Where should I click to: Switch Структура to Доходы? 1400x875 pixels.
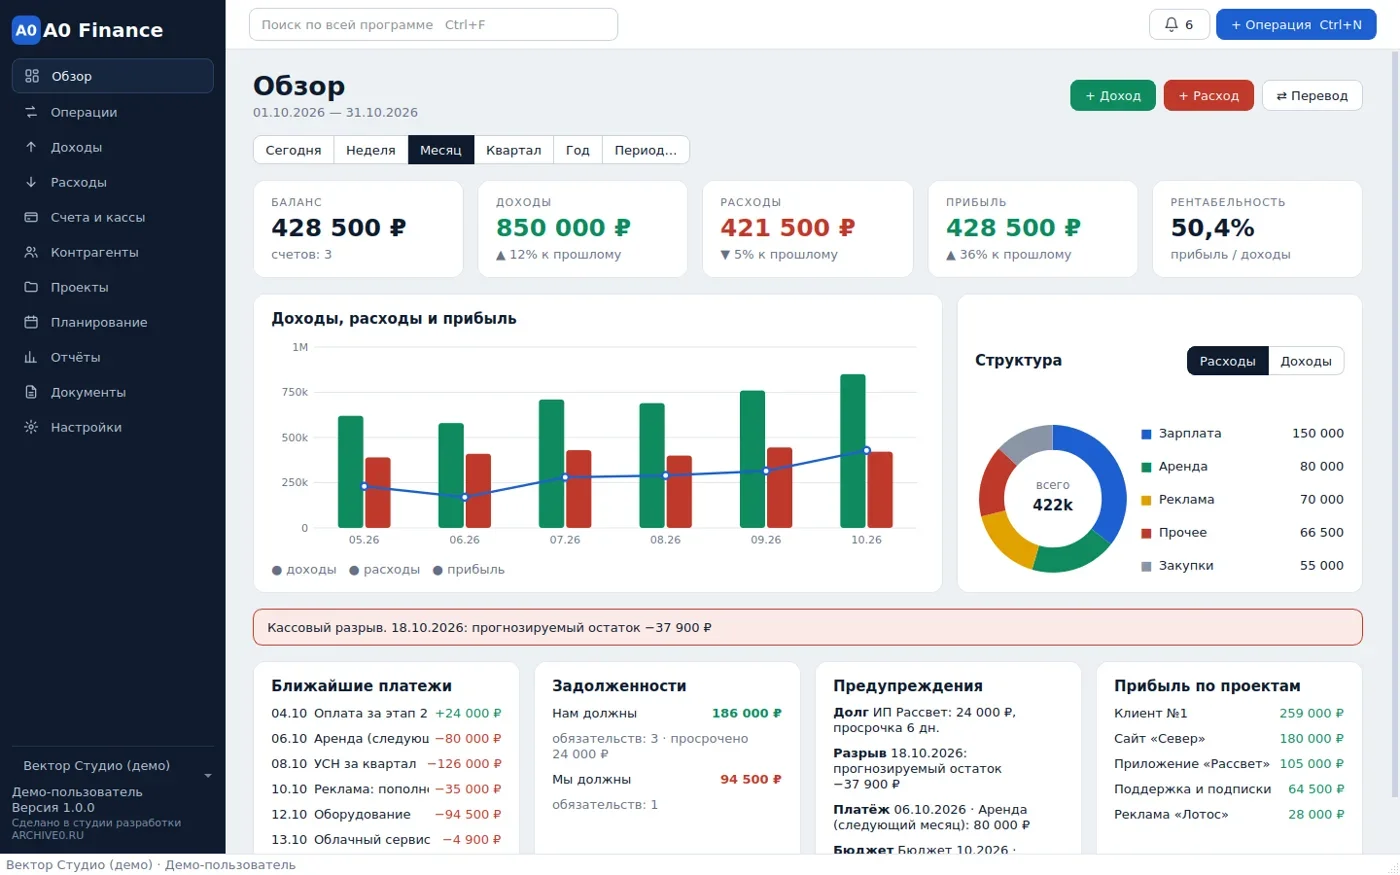tap(1306, 361)
